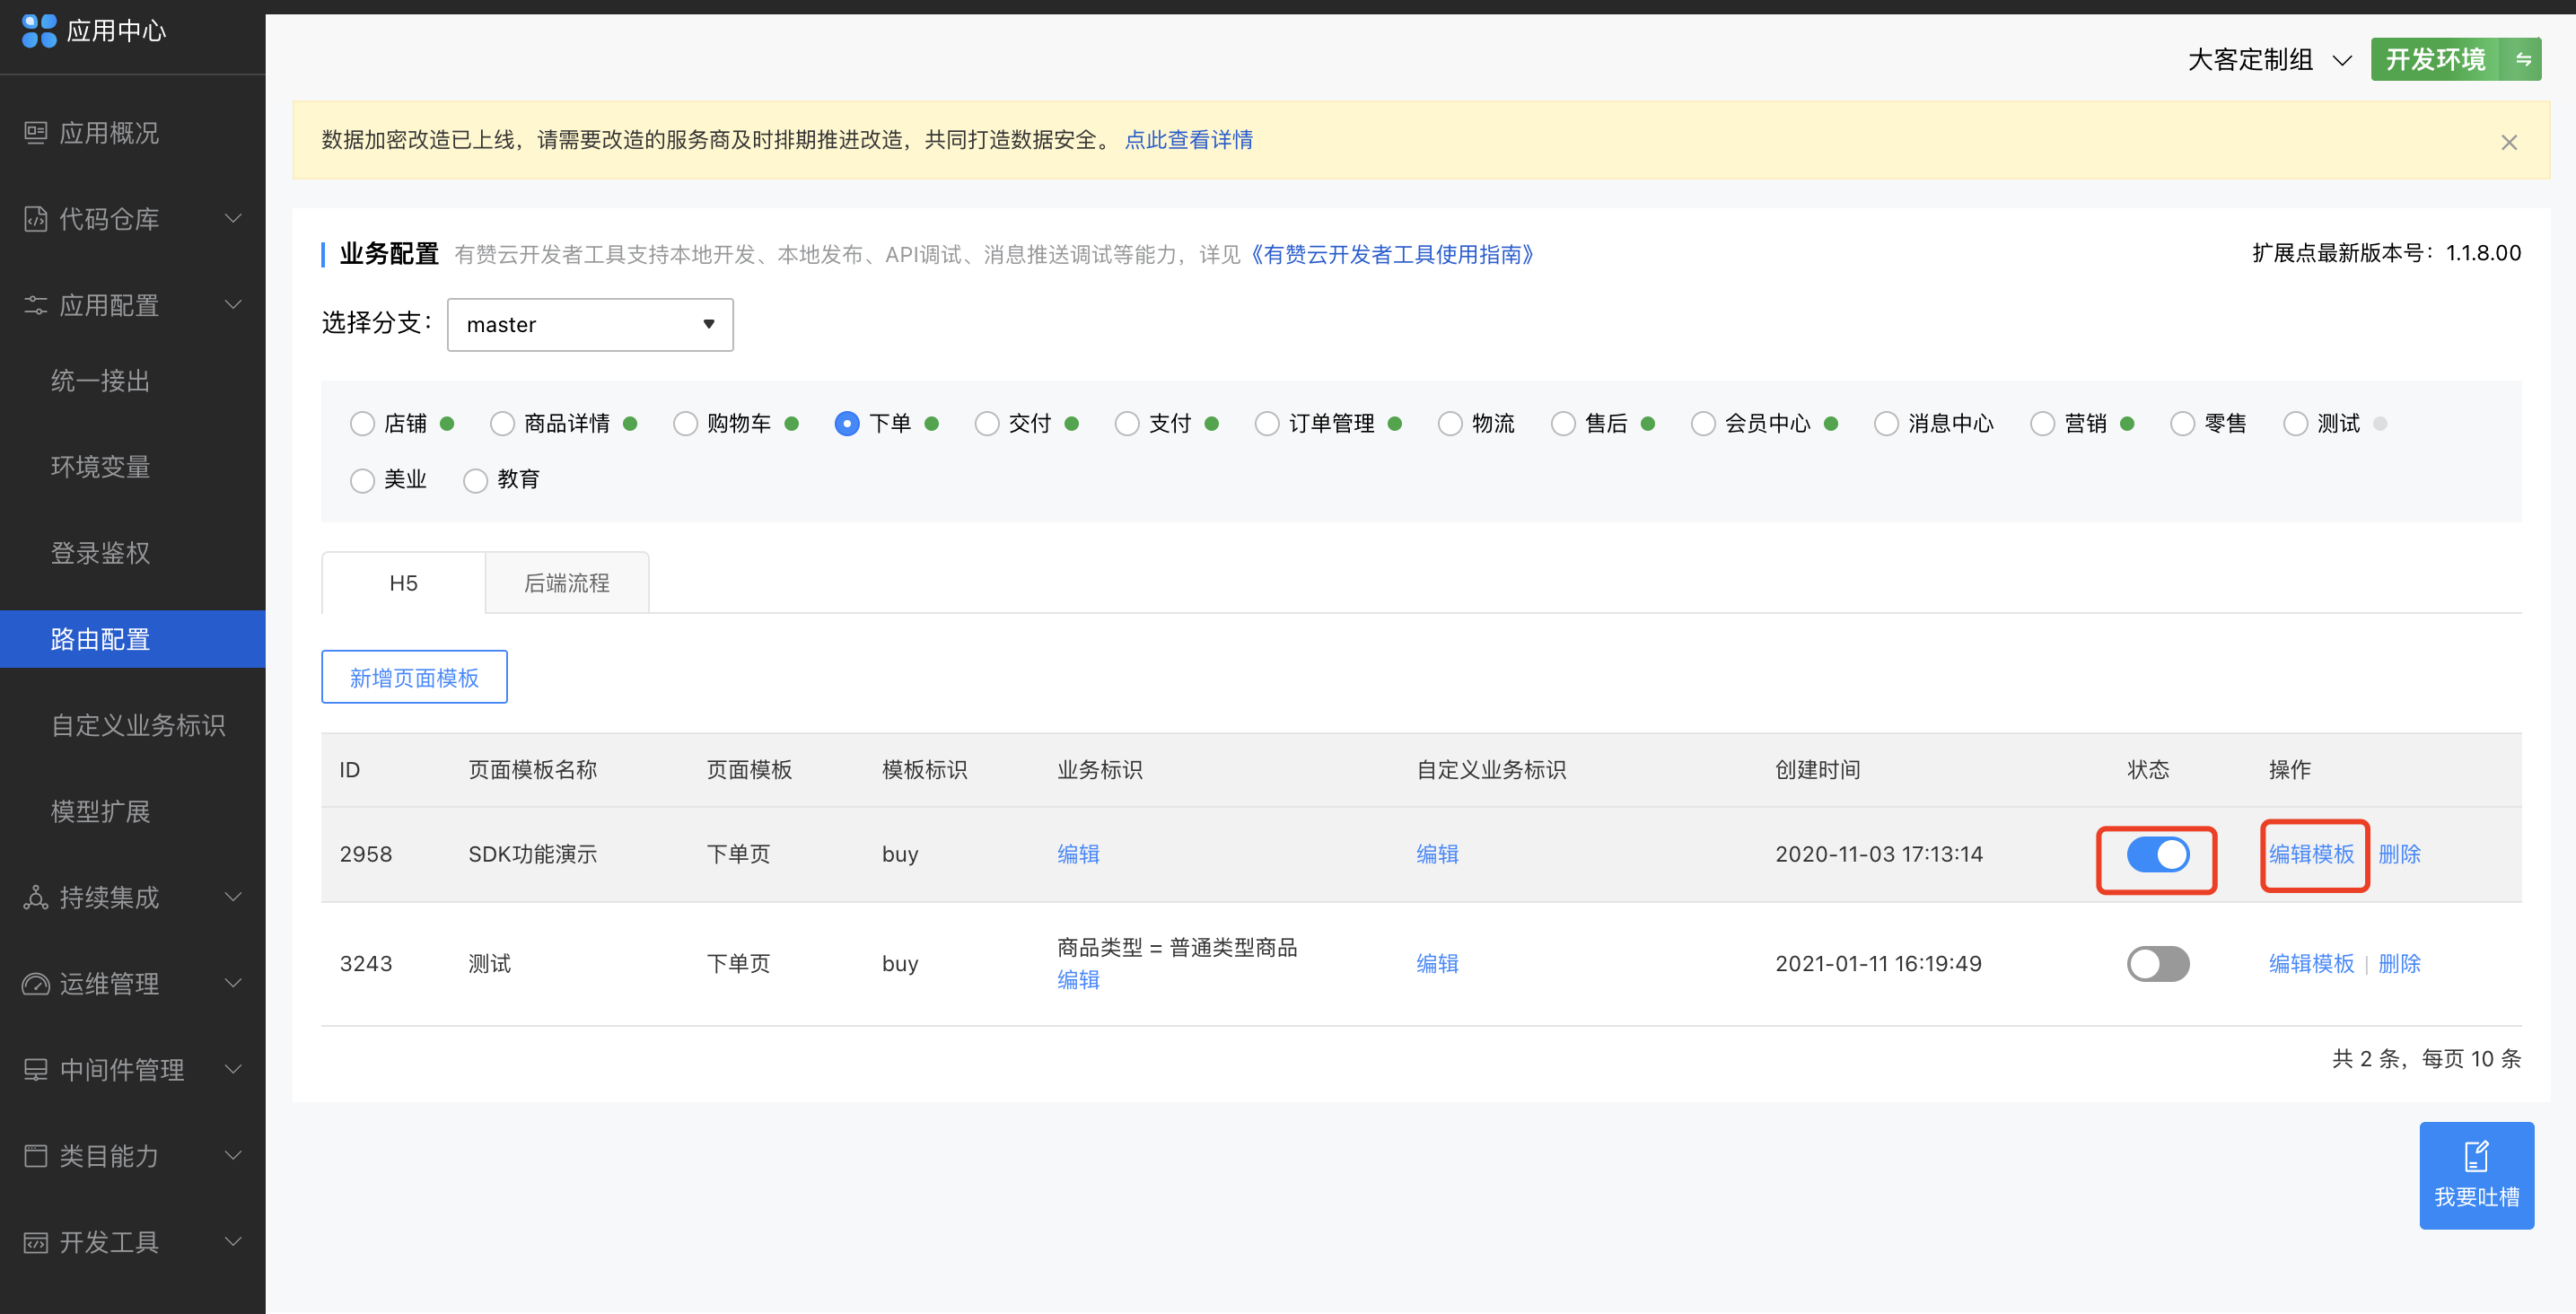The image size is (2576, 1314).
Task: Edit 自定义业务标识 for SDK功能演示 row
Action: point(1437,855)
